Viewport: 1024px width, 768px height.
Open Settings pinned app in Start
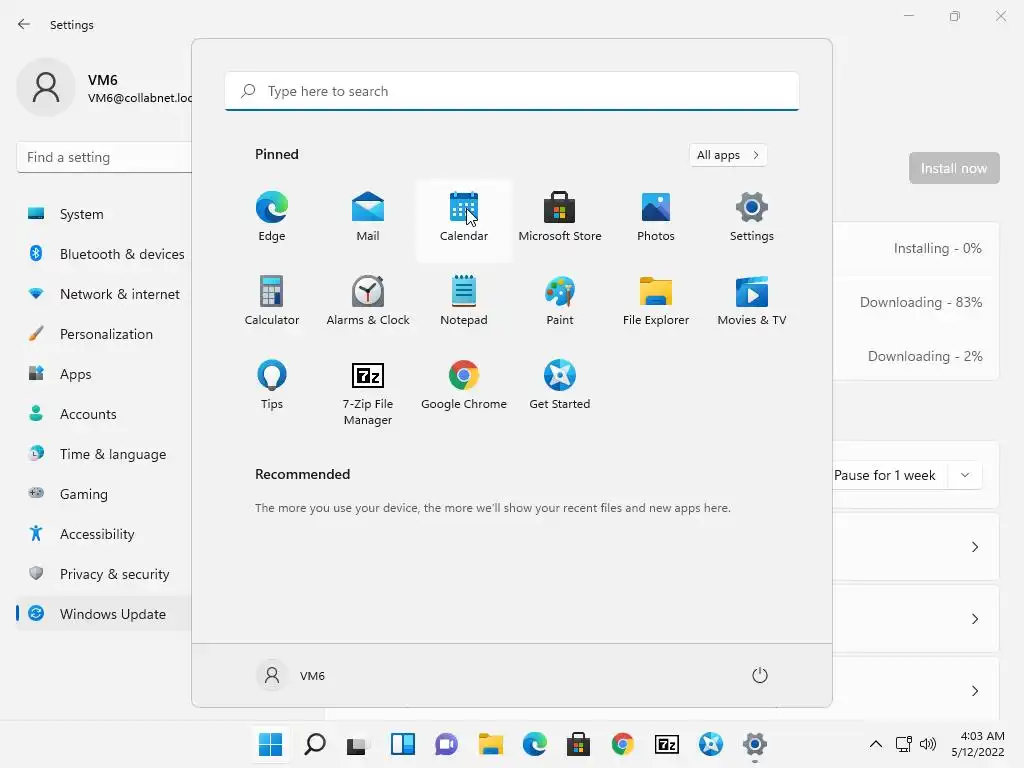752,218
